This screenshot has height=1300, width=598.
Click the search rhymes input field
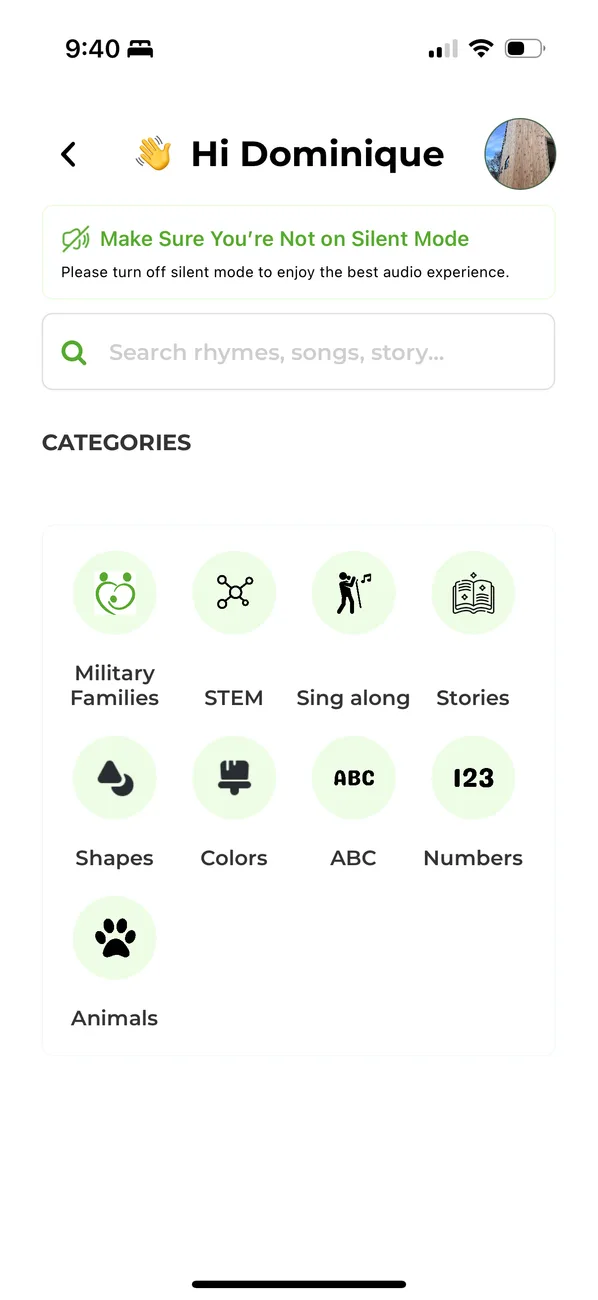[x=298, y=352]
